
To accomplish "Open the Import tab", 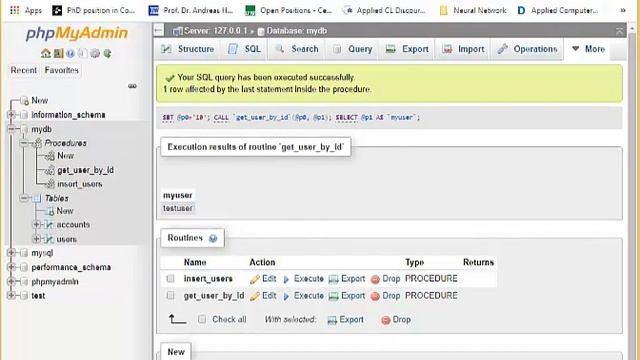I will point(463,49).
